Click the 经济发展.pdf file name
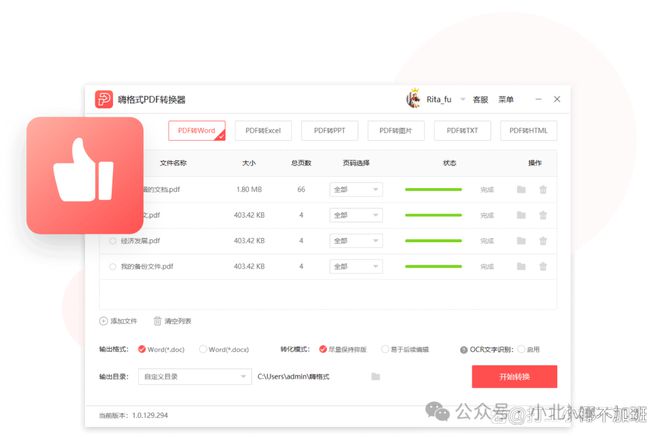Screen dimensions: 660x438 coord(140,241)
